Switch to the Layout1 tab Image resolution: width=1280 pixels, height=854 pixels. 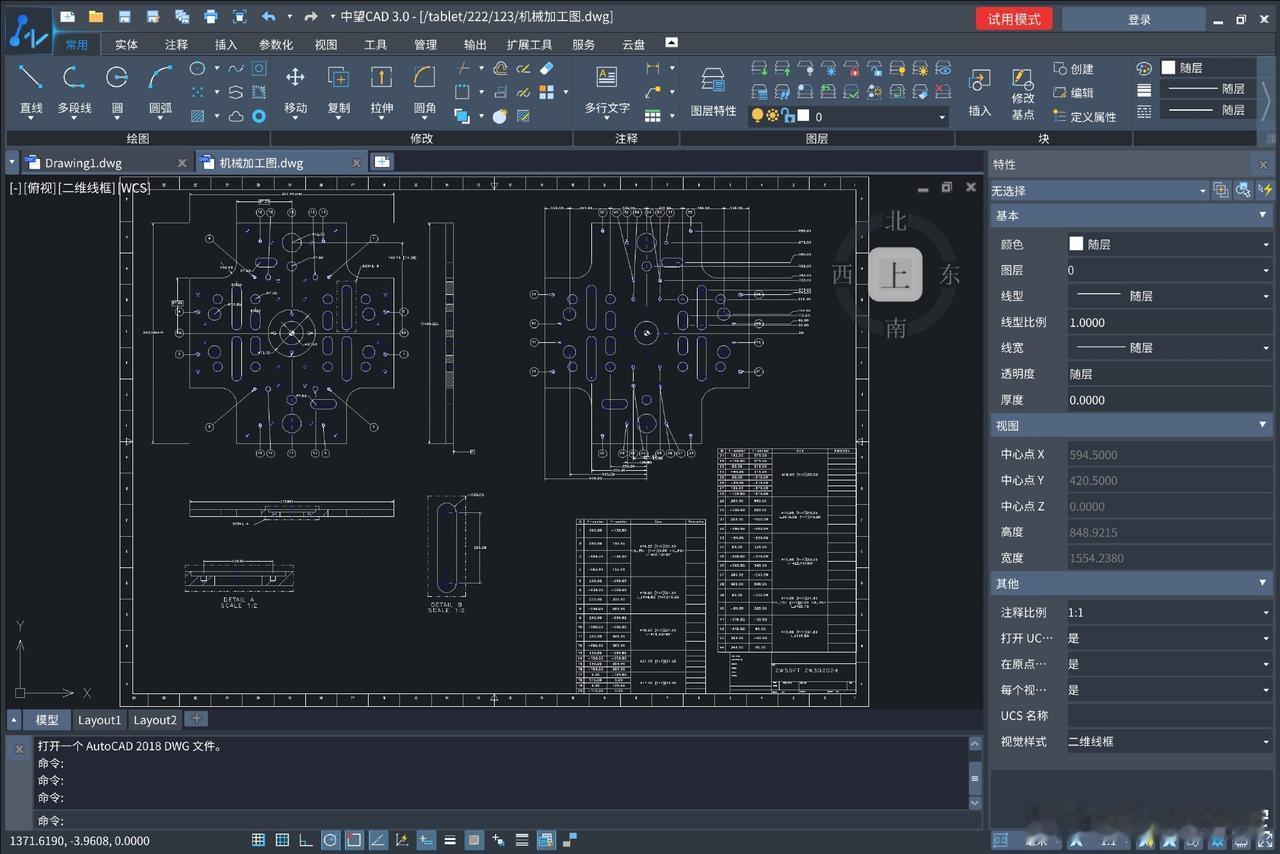click(99, 720)
